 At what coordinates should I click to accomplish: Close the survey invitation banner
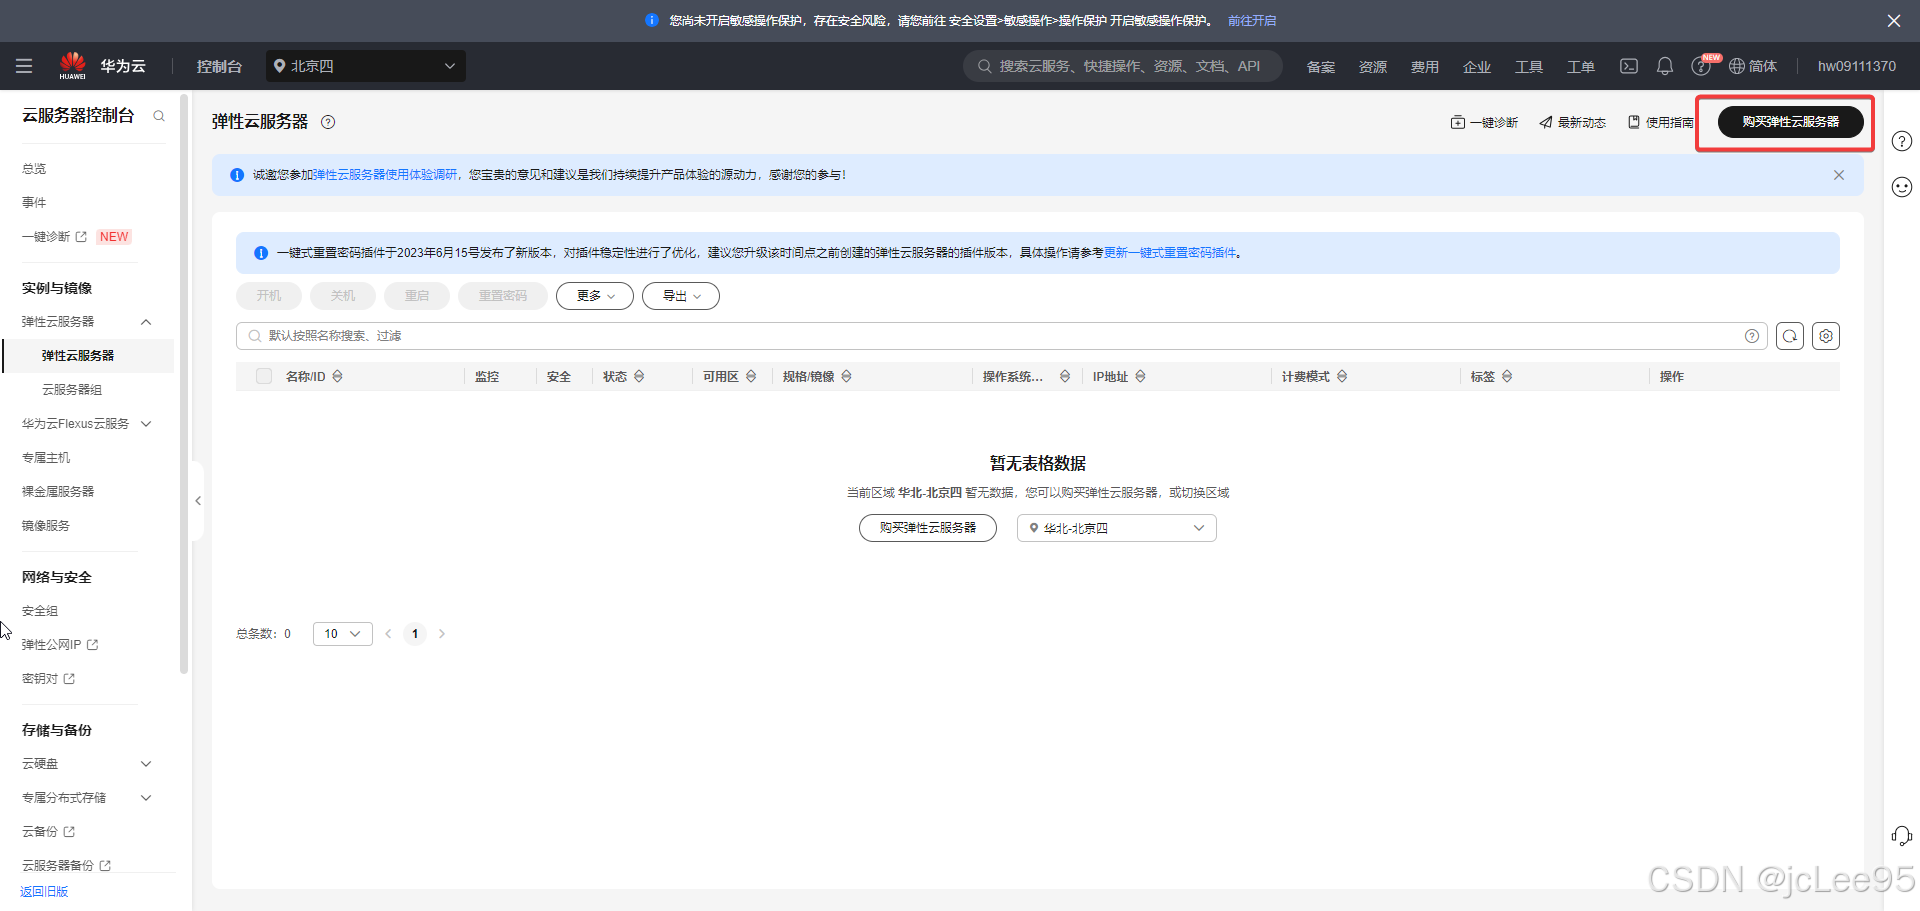click(x=1839, y=175)
